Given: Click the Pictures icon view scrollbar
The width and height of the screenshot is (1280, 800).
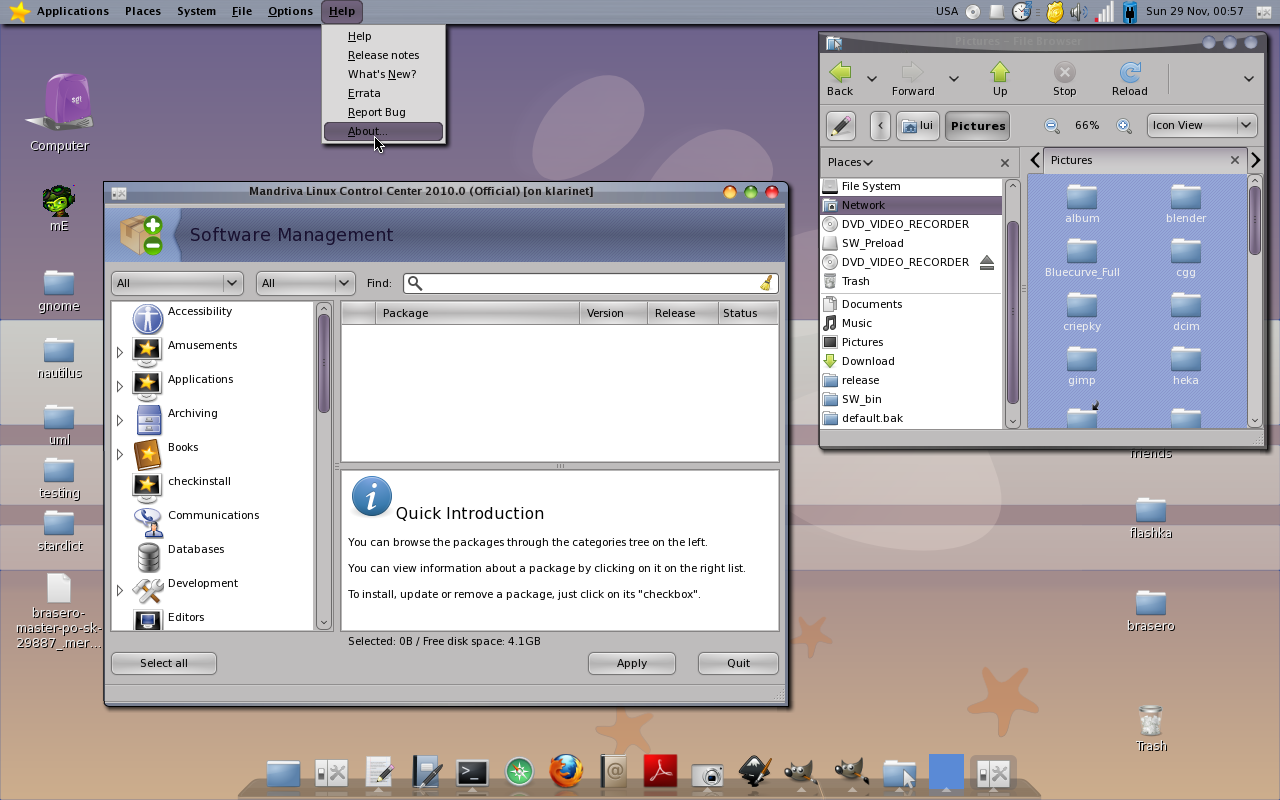Looking at the screenshot, I should point(1255,302).
